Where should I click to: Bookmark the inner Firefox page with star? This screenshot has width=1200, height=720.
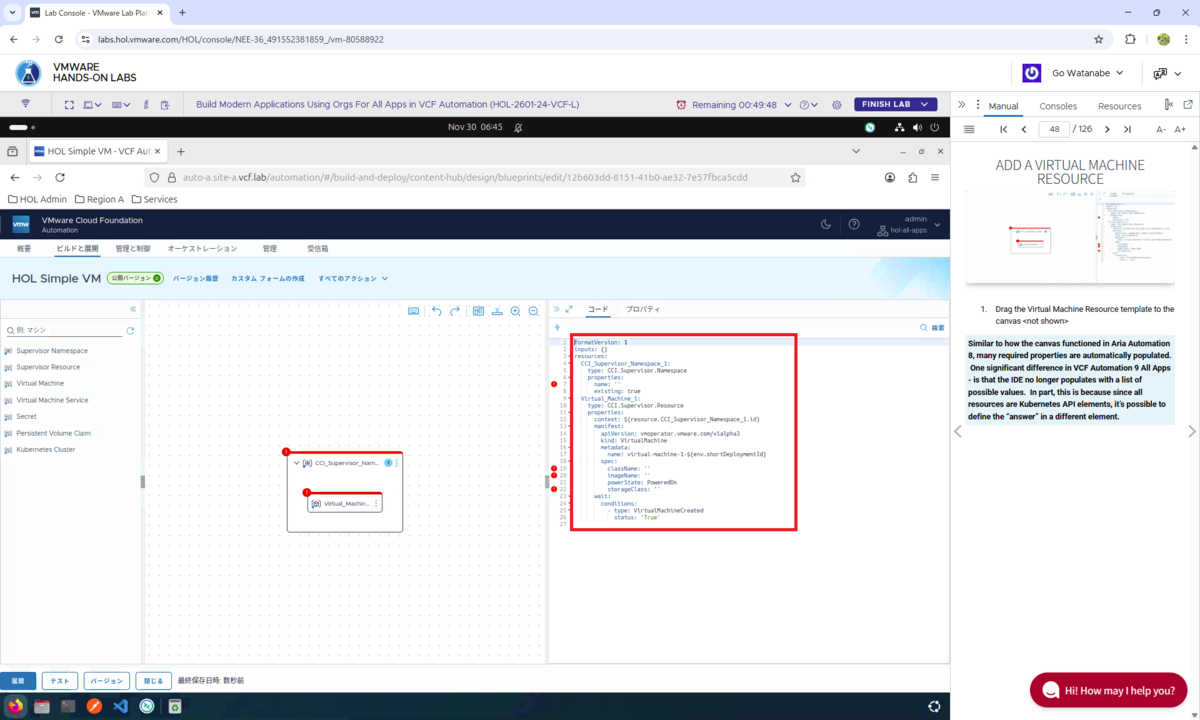tap(795, 177)
